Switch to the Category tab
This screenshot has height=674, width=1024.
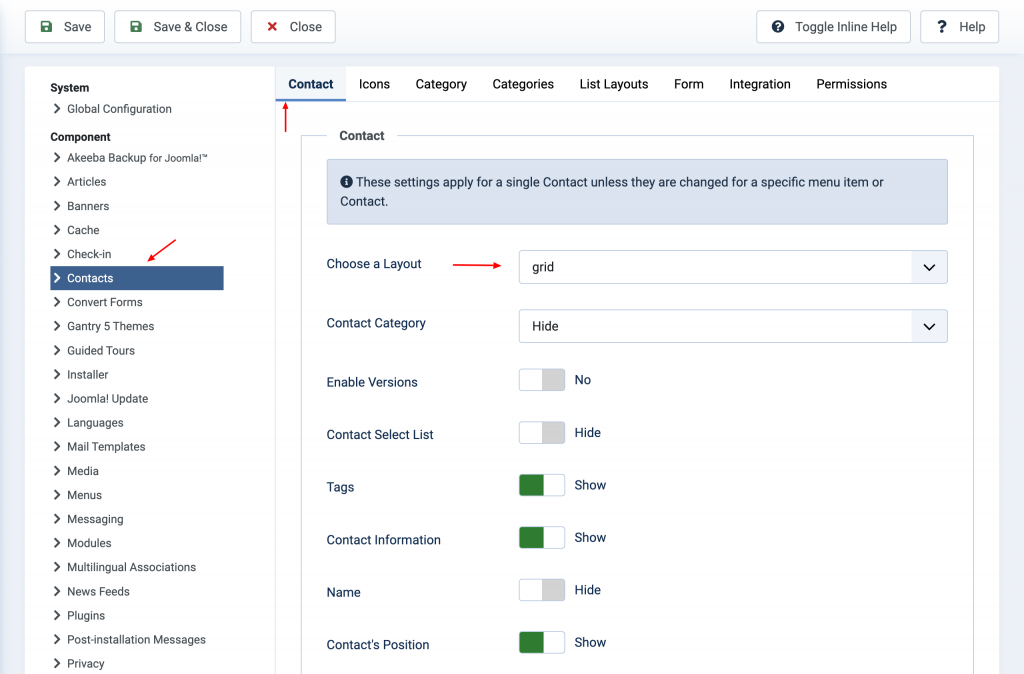click(441, 84)
